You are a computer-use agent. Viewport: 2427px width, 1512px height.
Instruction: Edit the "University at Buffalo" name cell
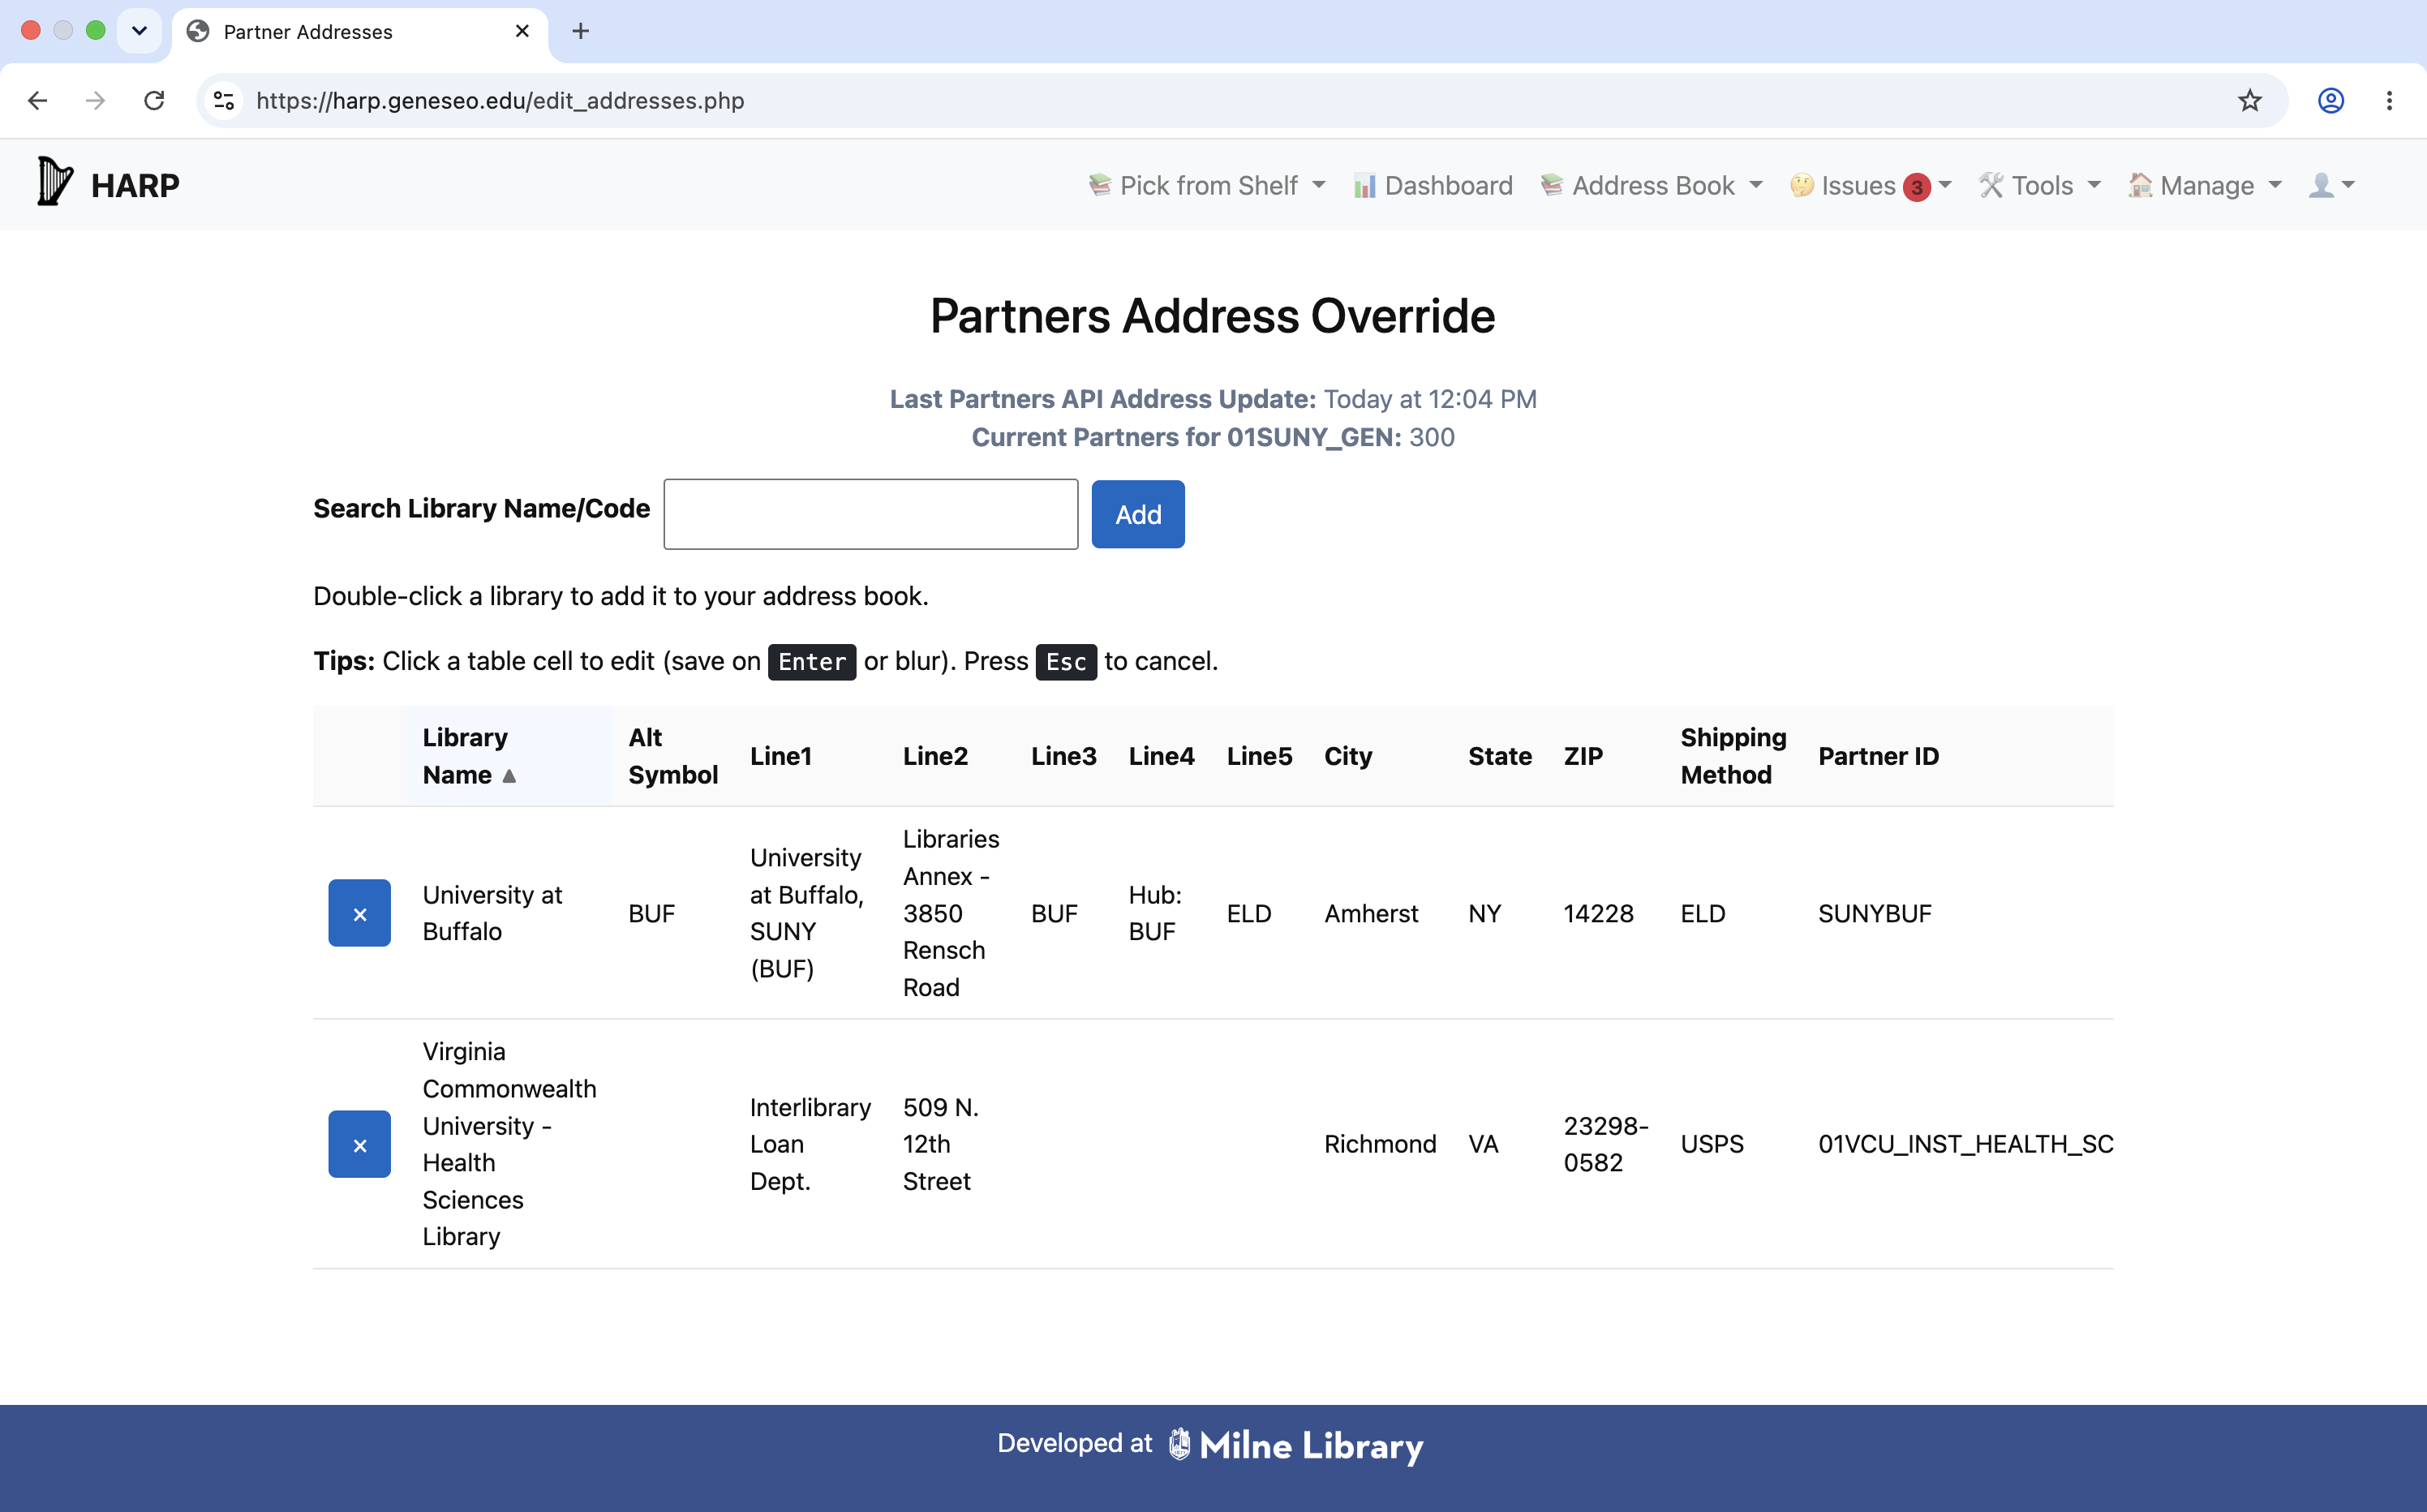(x=510, y=913)
